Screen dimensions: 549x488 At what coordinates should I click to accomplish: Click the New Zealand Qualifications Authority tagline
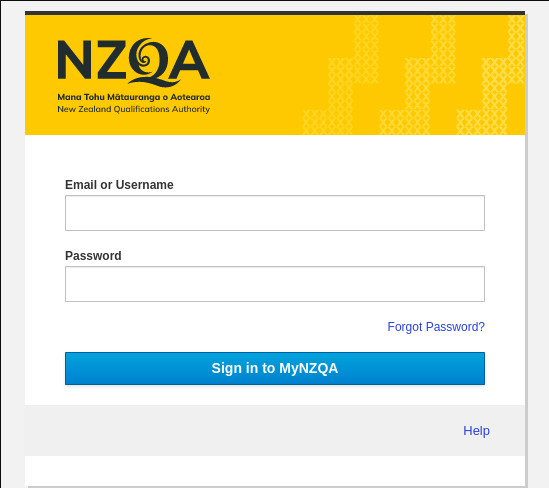(x=133, y=109)
